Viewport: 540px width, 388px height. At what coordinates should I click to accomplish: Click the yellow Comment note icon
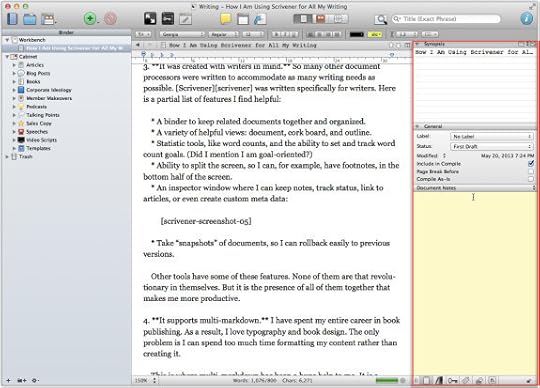(226, 19)
